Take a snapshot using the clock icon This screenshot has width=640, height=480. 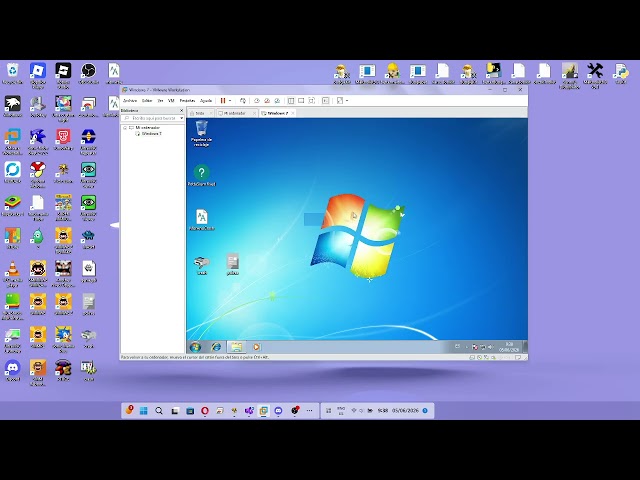pos(257,100)
